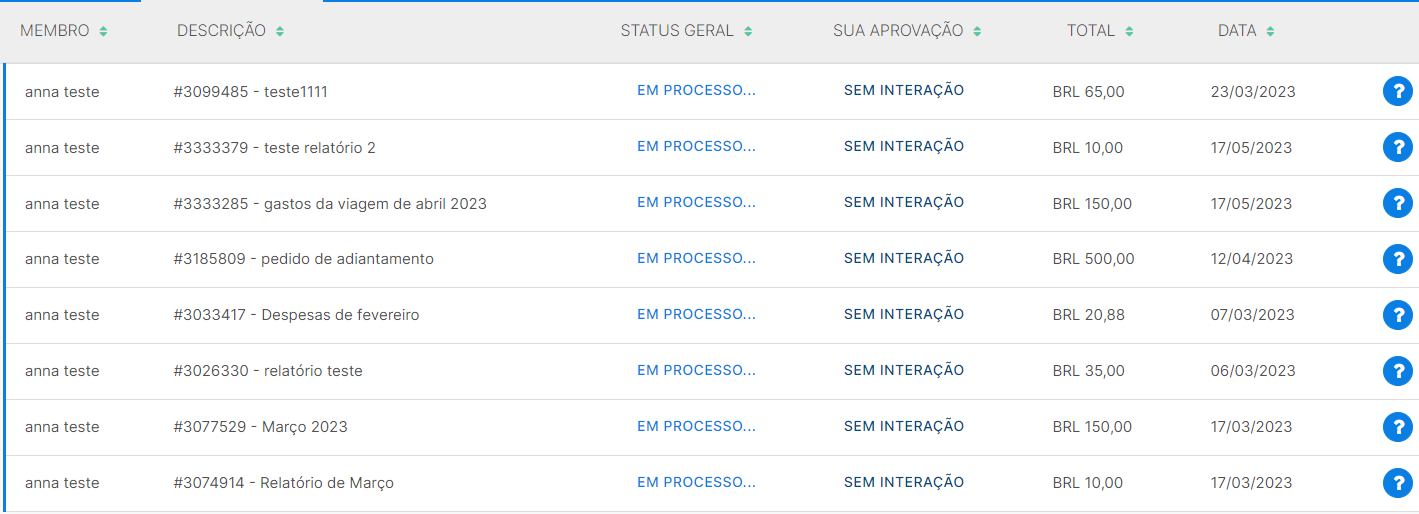Sort table by MEMBRO column arrows

point(103,31)
